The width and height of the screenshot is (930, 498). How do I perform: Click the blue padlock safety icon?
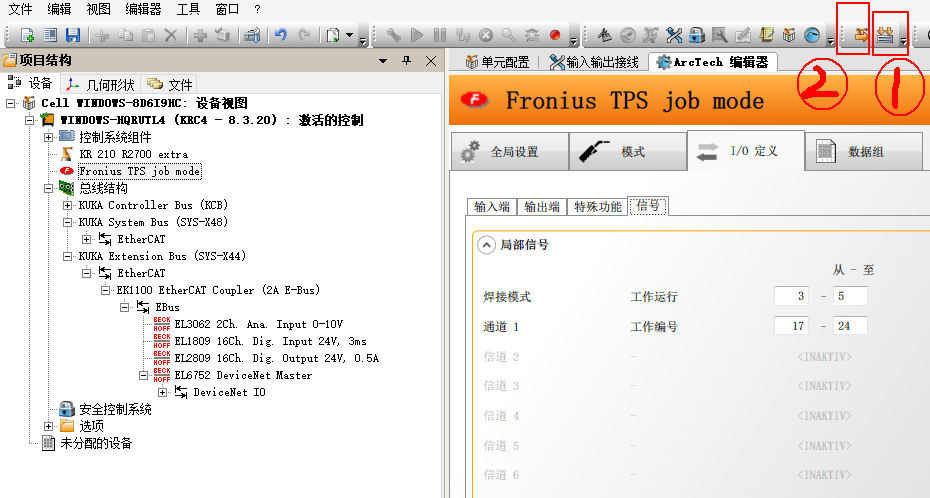click(697, 36)
